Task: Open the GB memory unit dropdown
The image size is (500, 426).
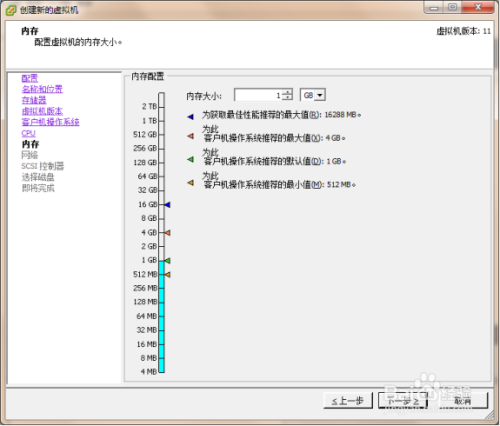Action: pyautogui.click(x=320, y=95)
